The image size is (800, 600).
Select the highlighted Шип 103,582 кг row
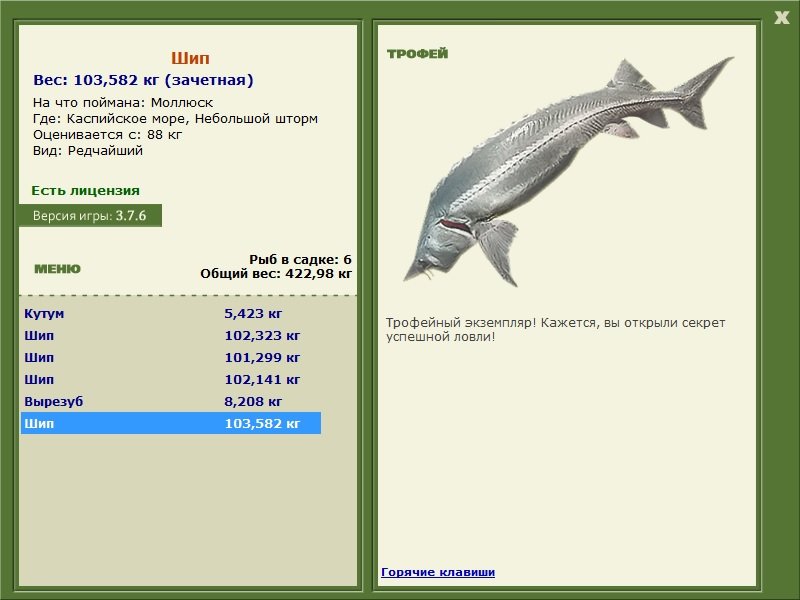(171, 423)
